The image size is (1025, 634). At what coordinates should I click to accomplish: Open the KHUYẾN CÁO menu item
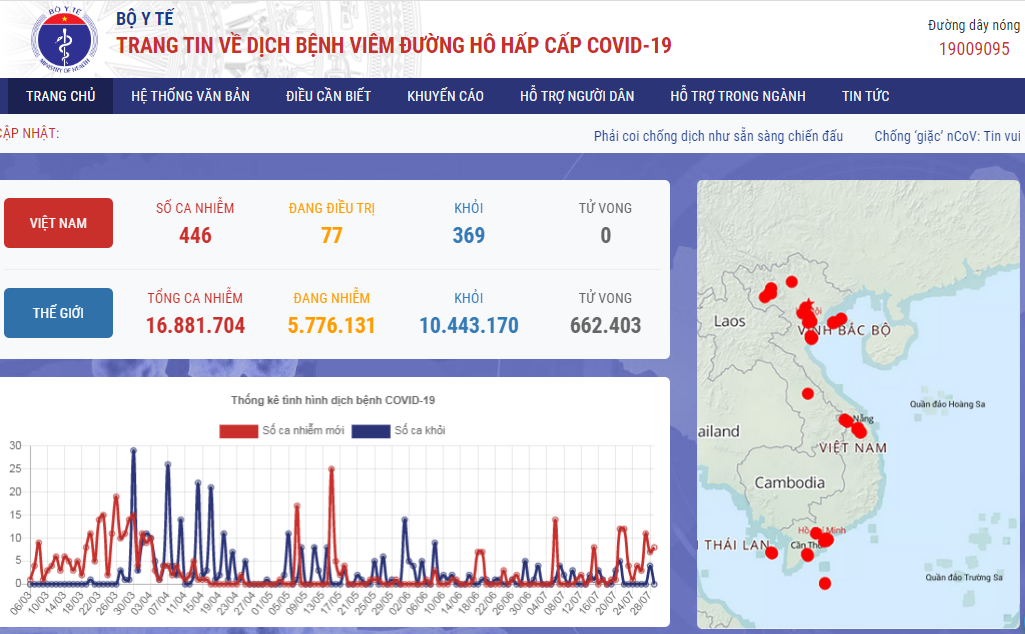coord(445,96)
